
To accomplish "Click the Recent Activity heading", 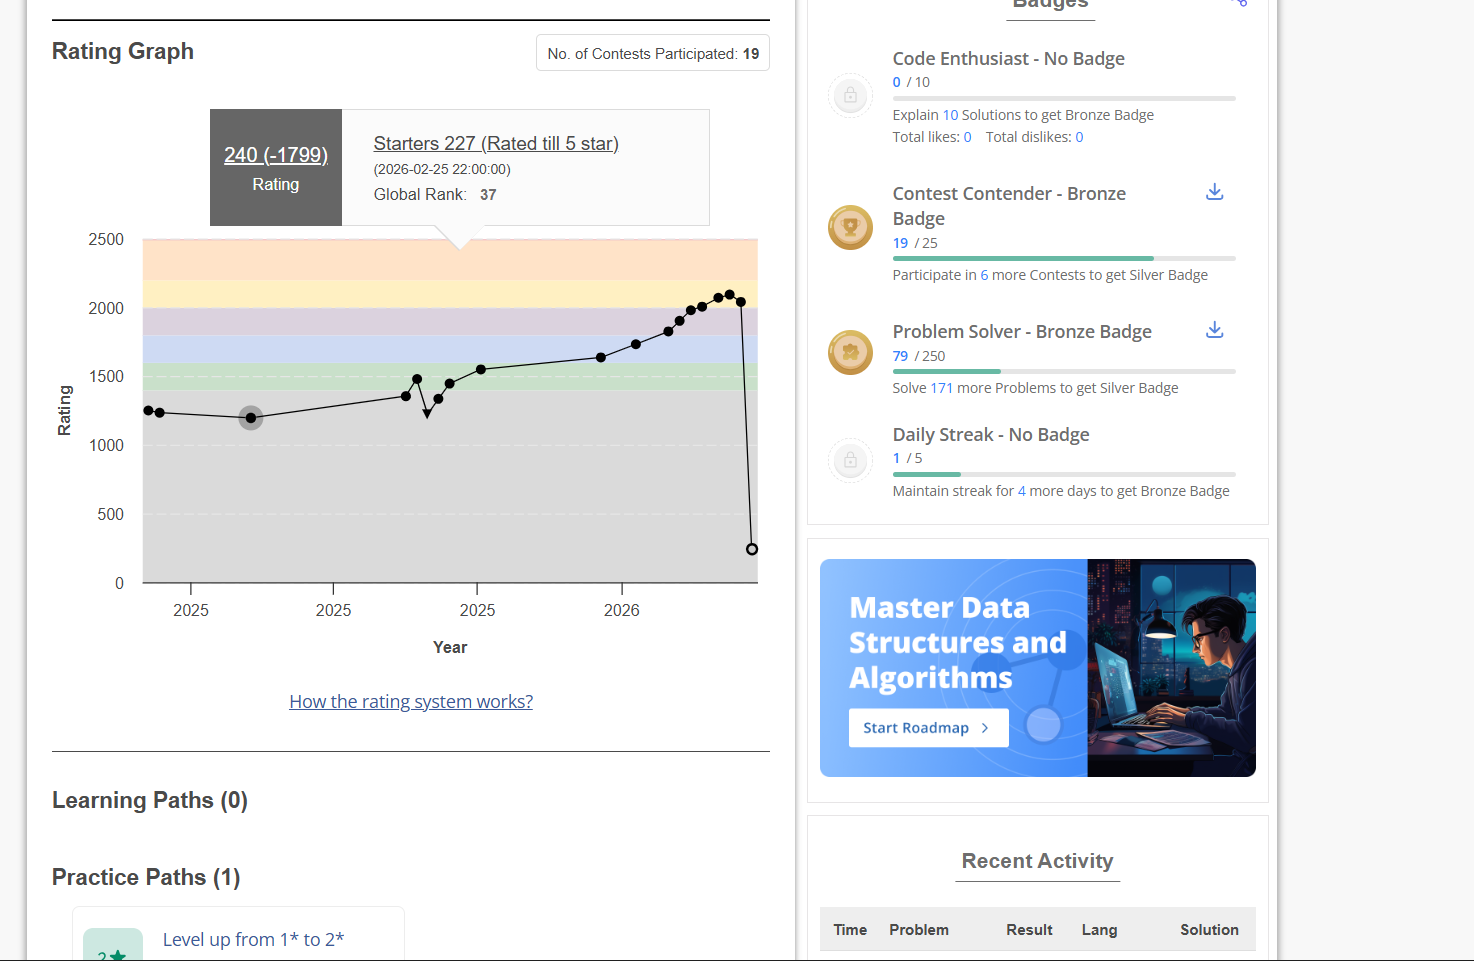I will click(x=1037, y=861).
